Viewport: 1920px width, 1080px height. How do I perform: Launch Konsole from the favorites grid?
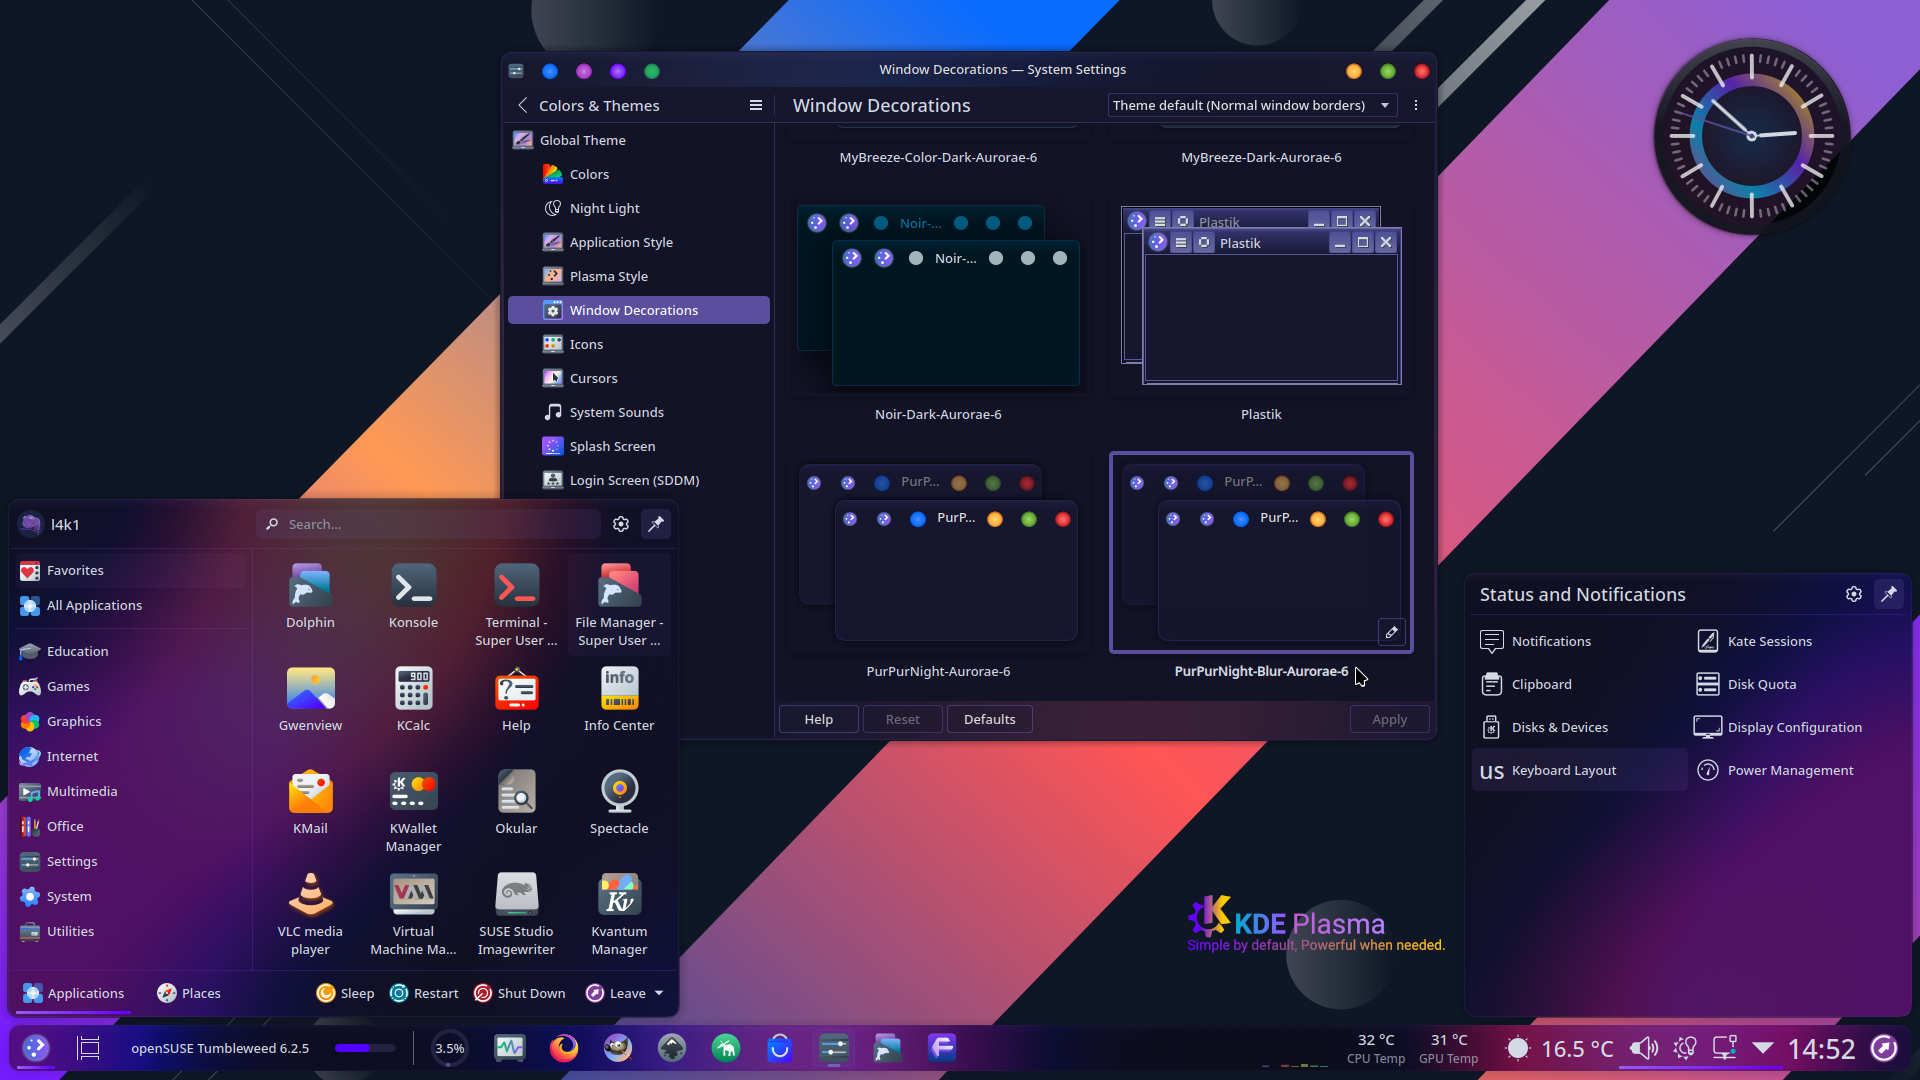pos(413,597)
